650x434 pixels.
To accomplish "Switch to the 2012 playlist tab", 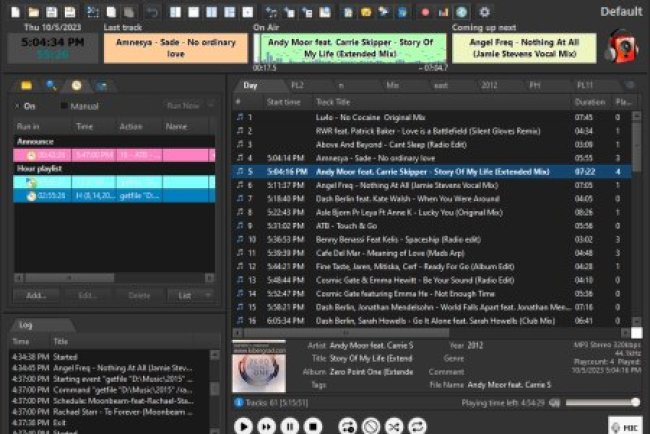I will (489, 85).
